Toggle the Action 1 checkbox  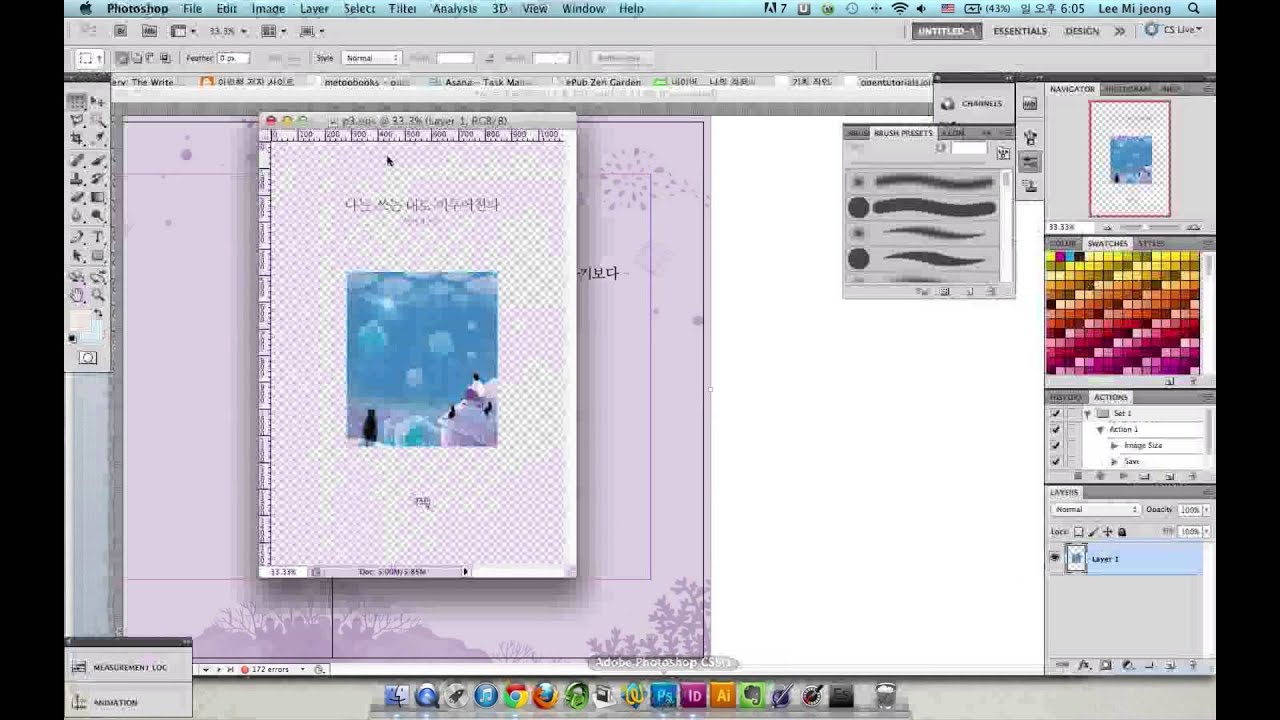point(1055,429)
